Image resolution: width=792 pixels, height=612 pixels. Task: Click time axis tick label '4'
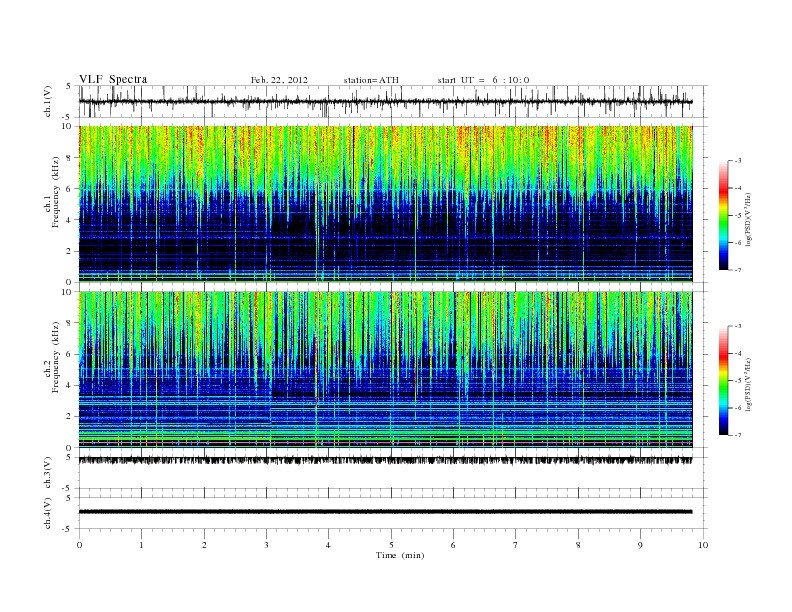coord(328,545)
